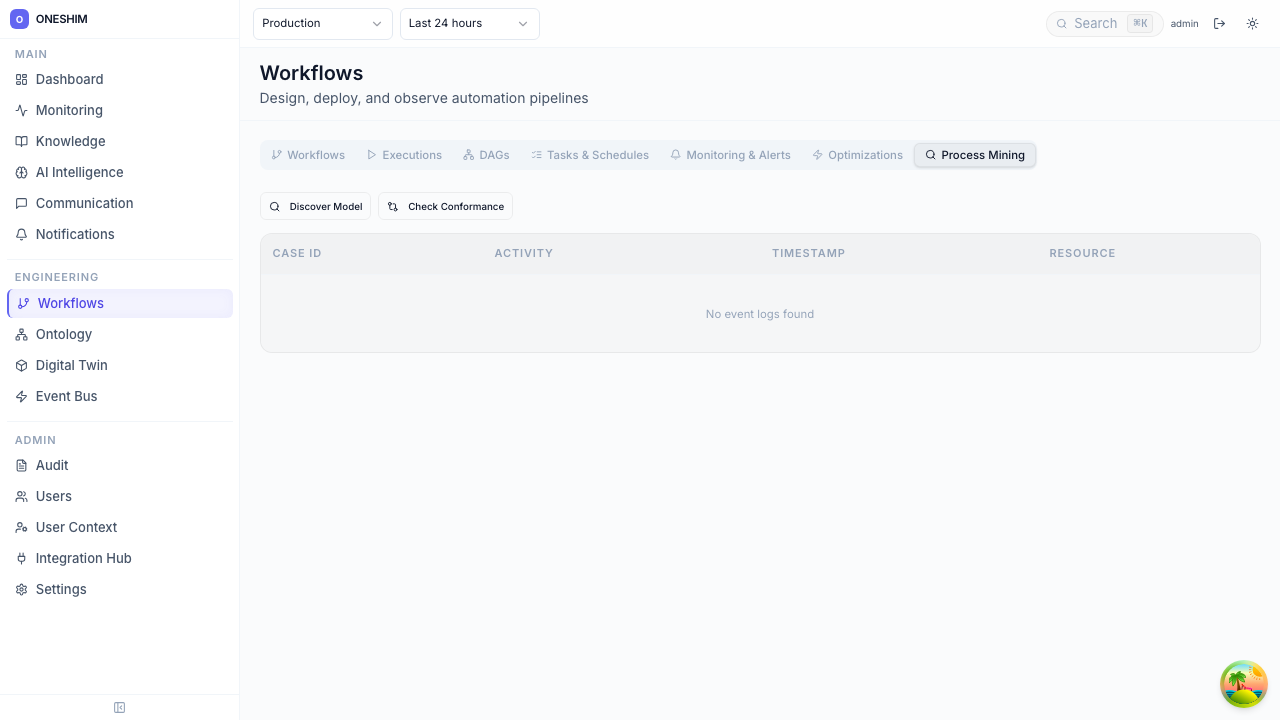1280x720 pixels.
Task: Select Monitoring in the sidebar
Action: click(x=68, y=110)
